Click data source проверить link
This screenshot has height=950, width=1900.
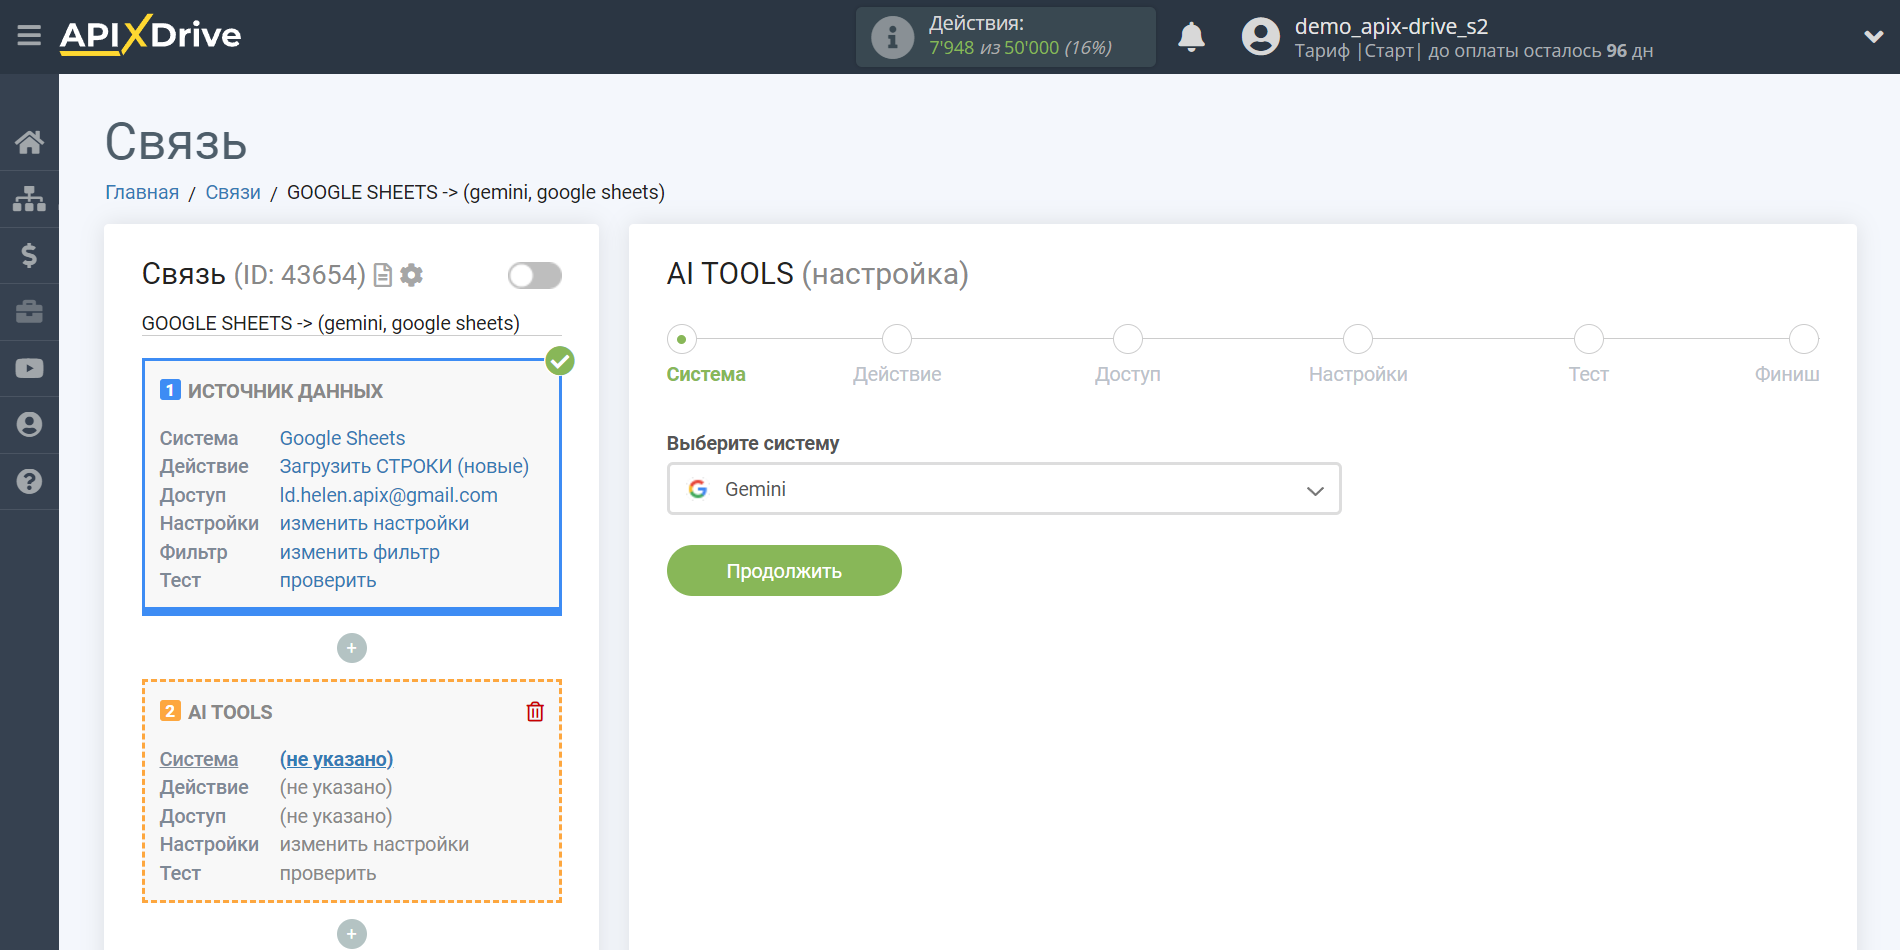[x=328, y=580]
